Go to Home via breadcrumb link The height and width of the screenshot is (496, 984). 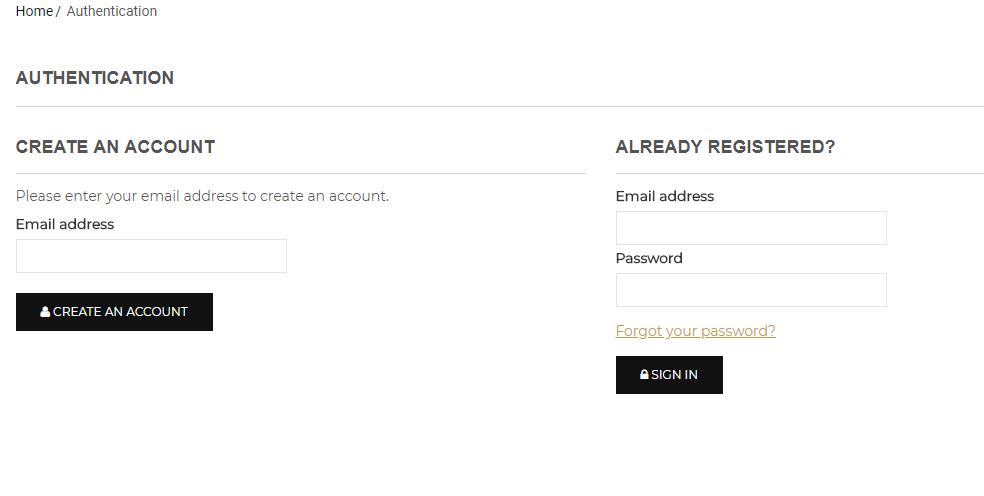pos(34,12)
